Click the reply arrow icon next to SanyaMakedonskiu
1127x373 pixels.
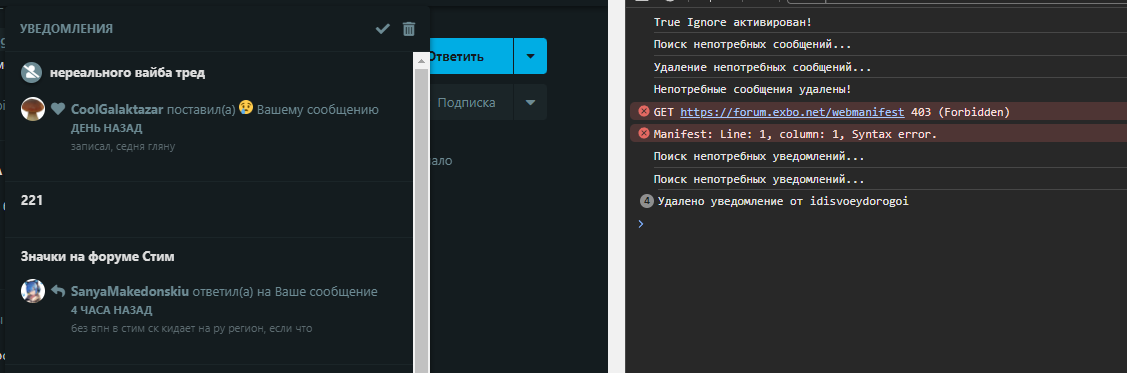tap(58, 291)
